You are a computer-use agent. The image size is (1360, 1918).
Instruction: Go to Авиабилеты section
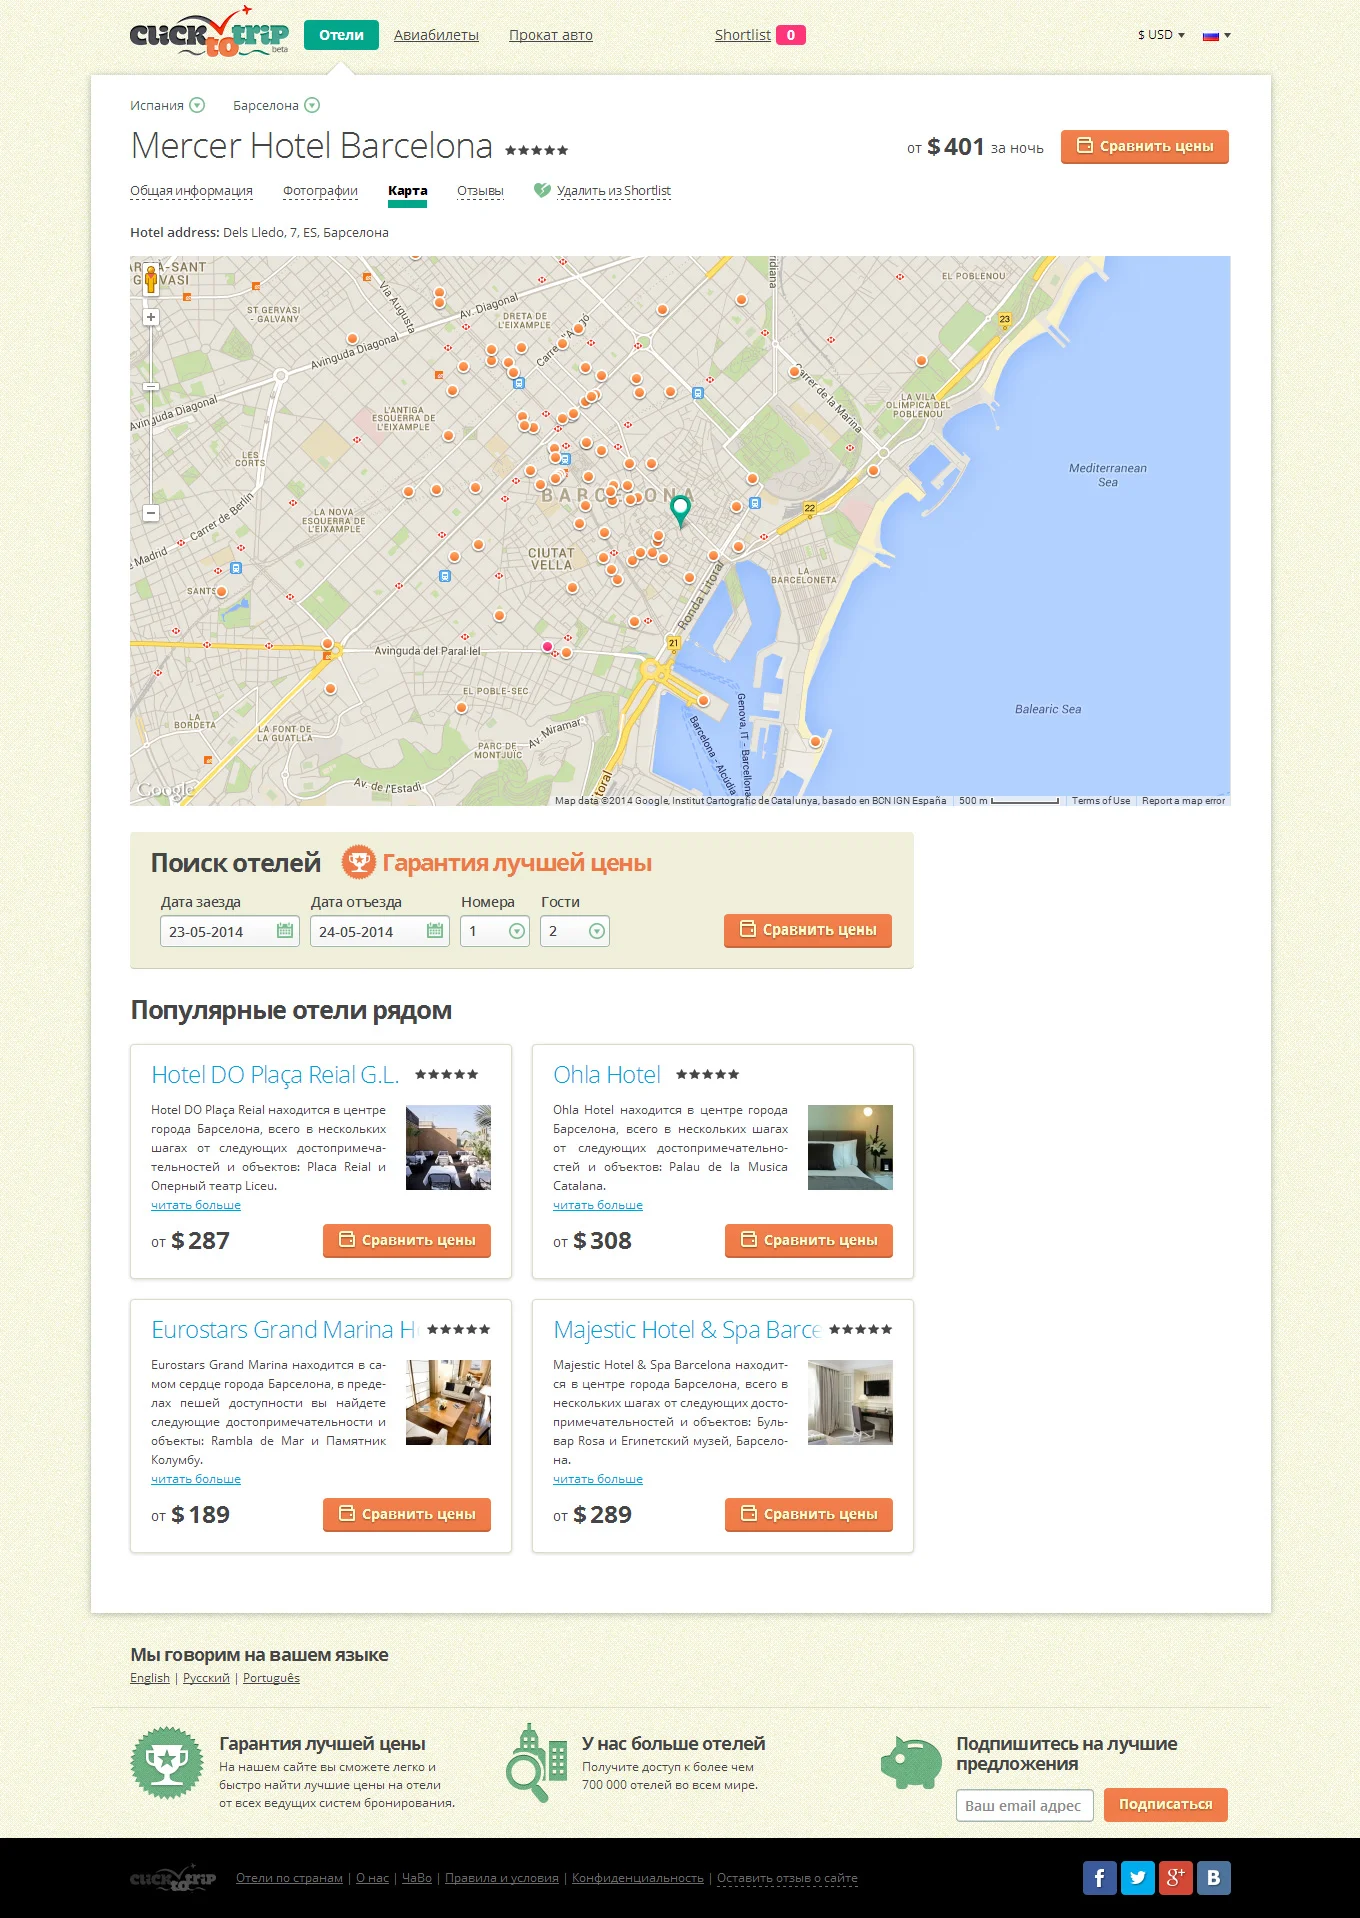click(436, 35)
